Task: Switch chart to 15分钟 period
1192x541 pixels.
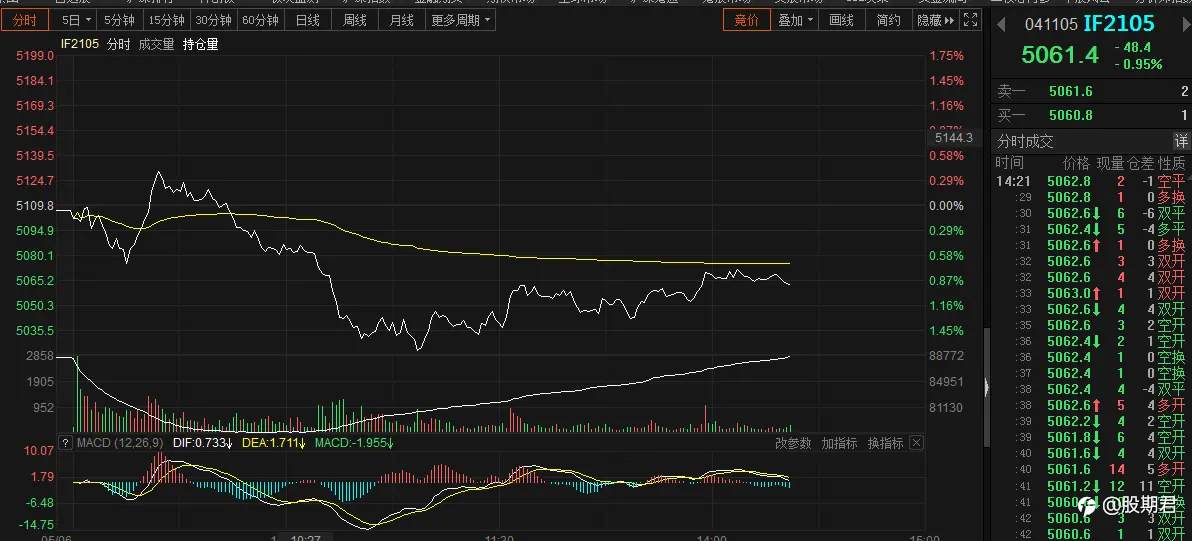Action: tap(166, 21)
